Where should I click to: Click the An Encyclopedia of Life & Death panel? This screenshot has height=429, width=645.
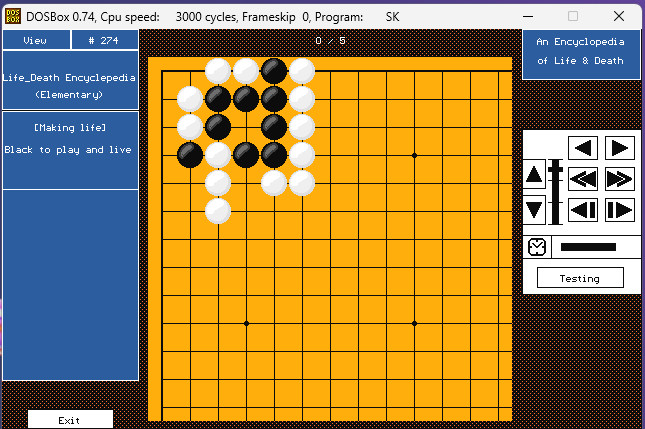pos(580,54)
